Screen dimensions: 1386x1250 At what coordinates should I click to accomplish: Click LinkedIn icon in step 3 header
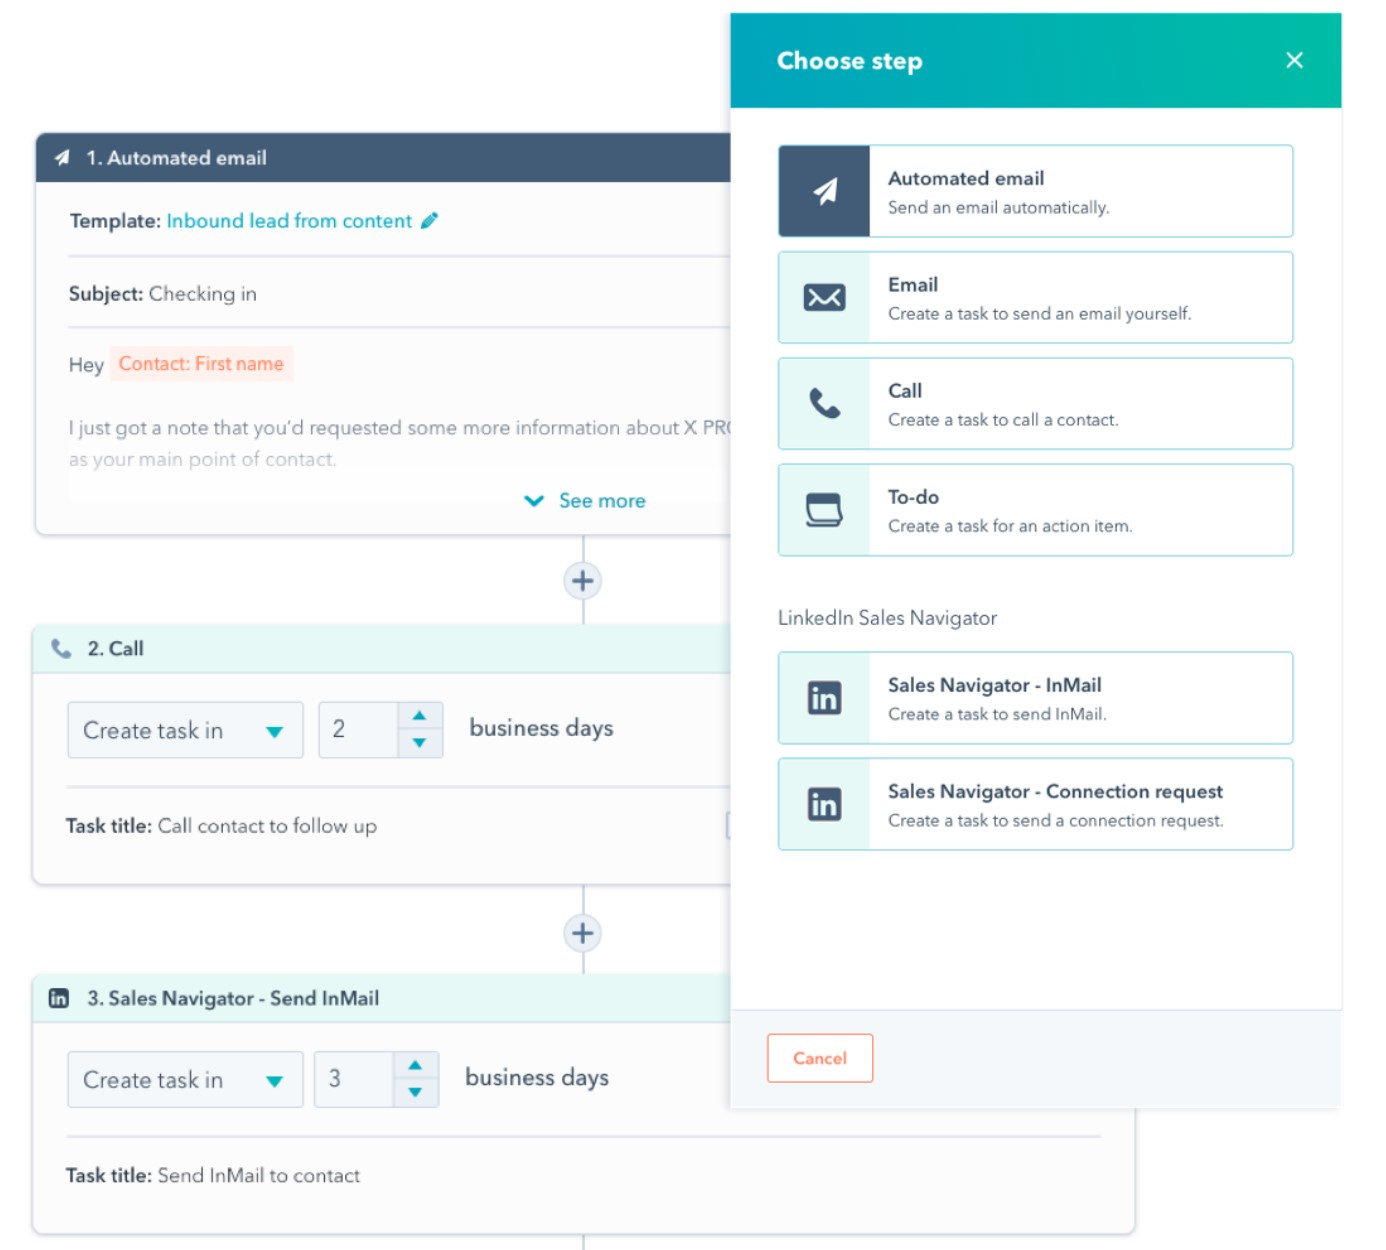click(x=59, y=998)
